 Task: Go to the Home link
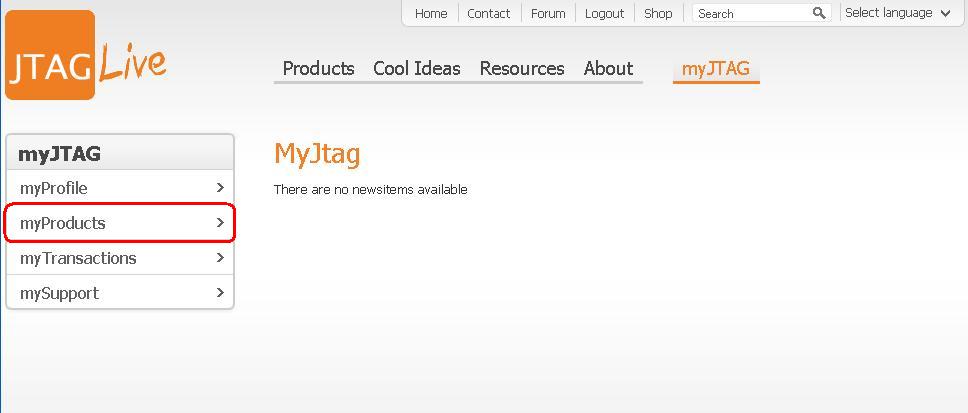pos(431,14)
